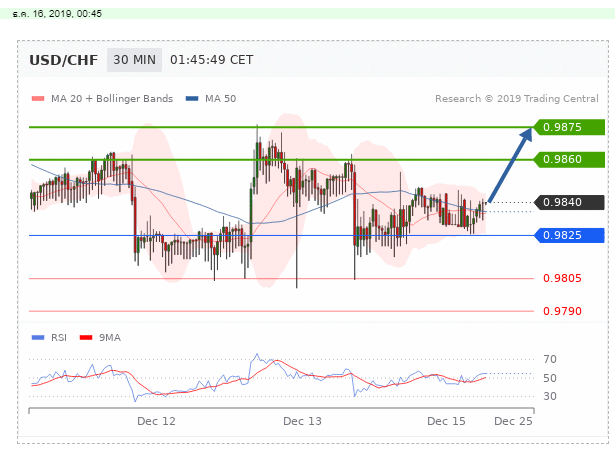Click the RSI legend swatch
The height and width of the screenshot is (449, 615).
click(38, 338)
